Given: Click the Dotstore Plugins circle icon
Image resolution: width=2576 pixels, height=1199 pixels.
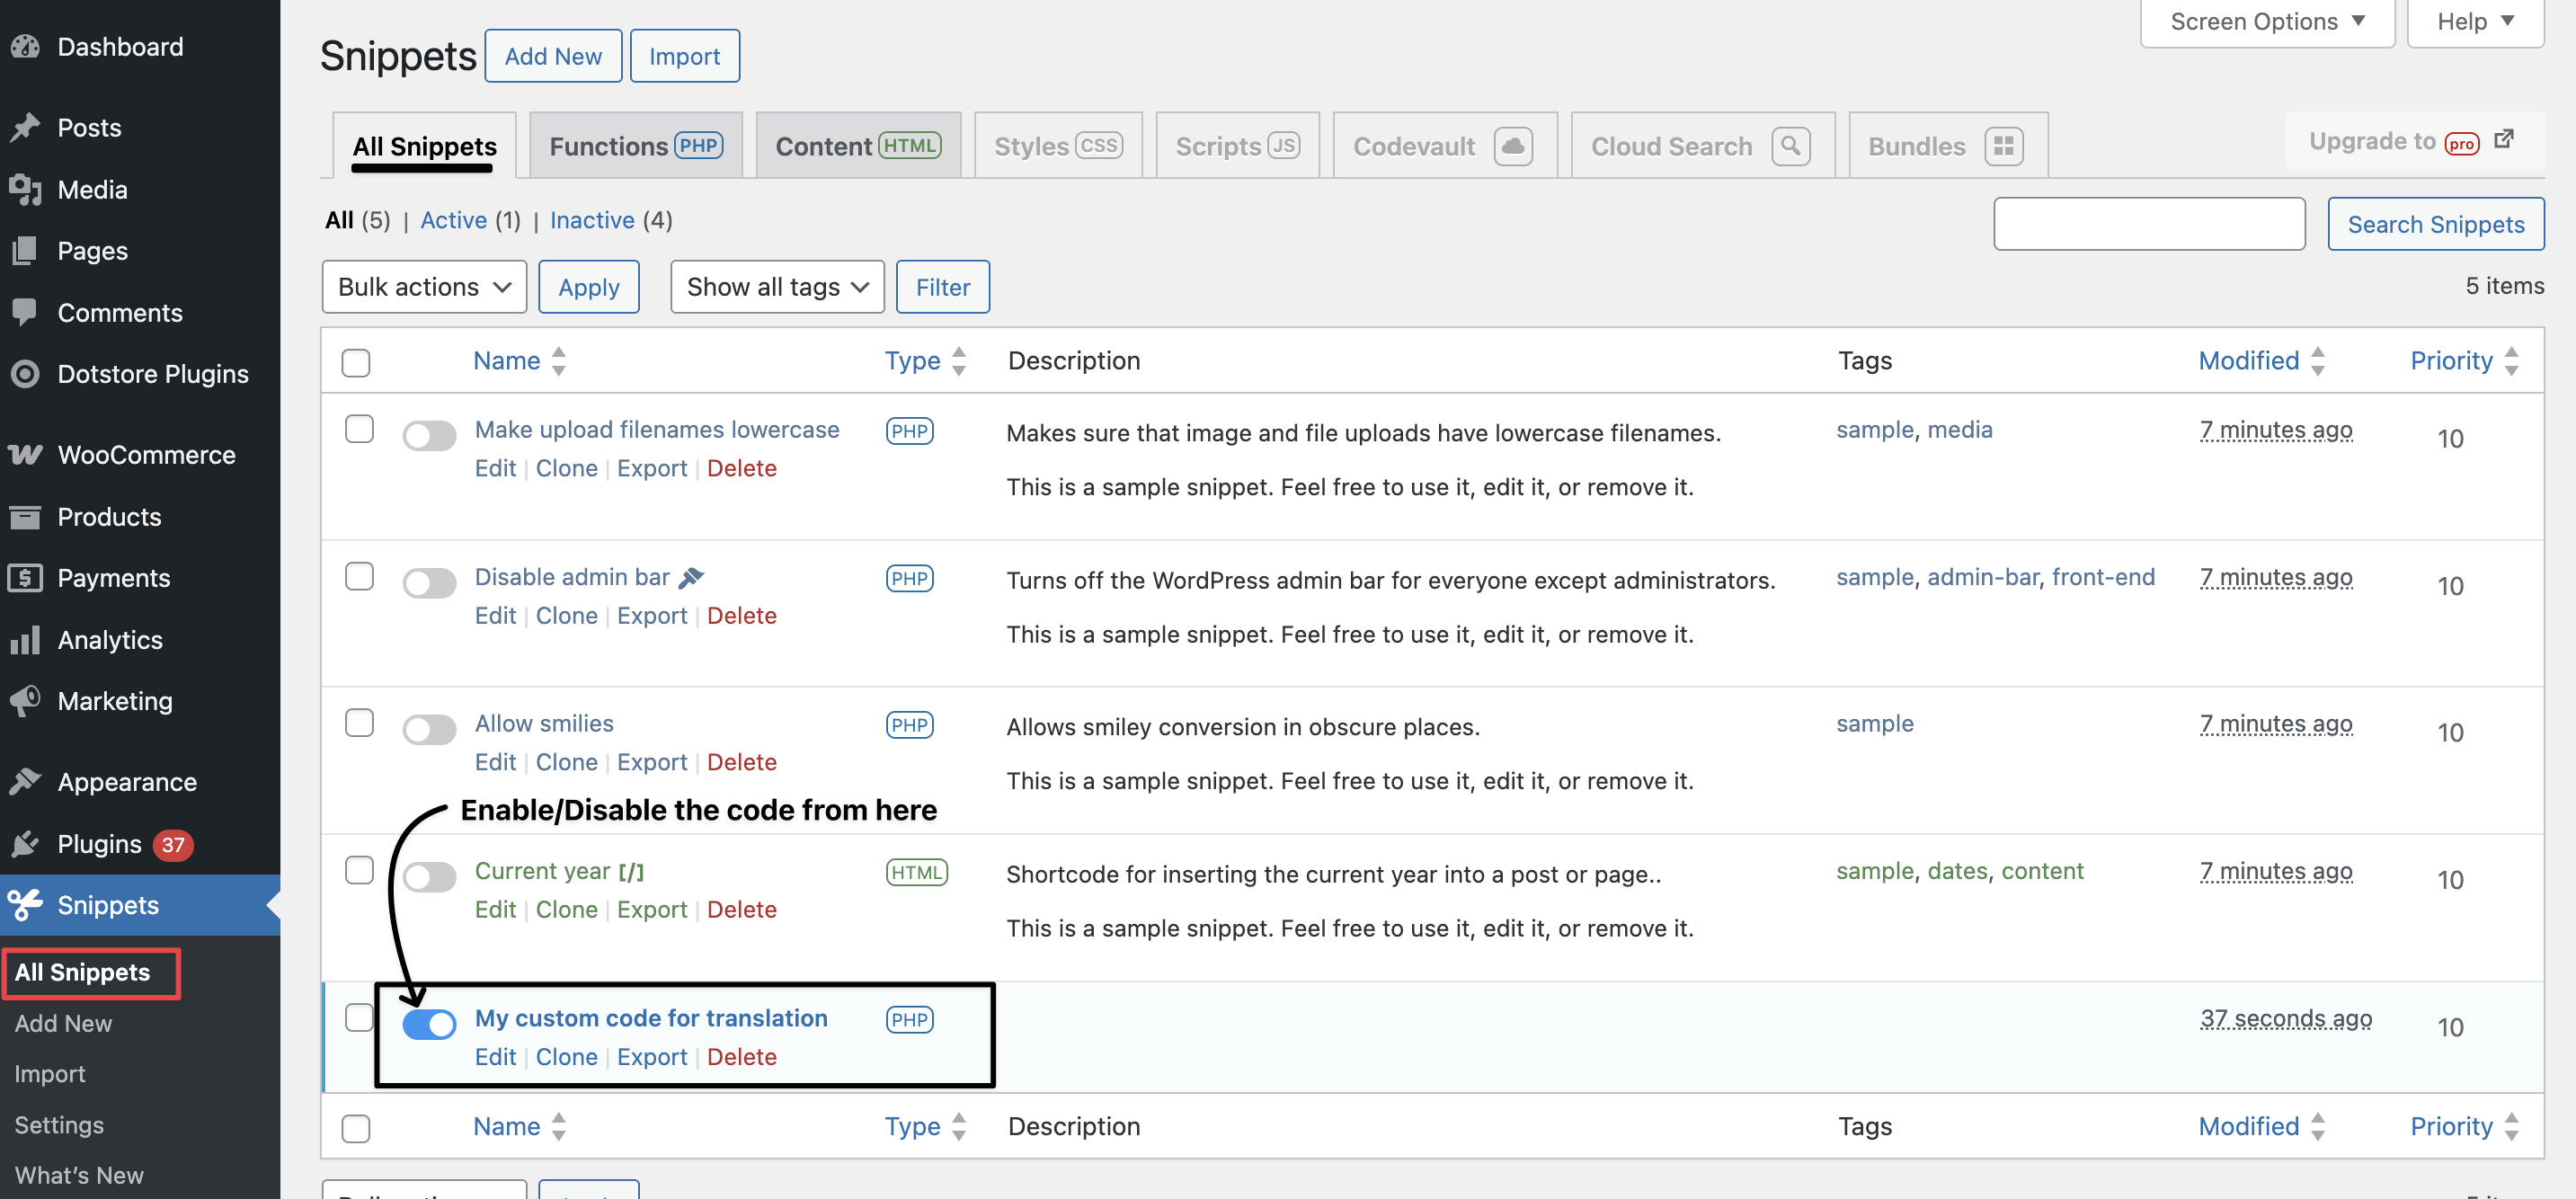Looking at the screenshot, I should pyautogui.click(x=25, y=374).
